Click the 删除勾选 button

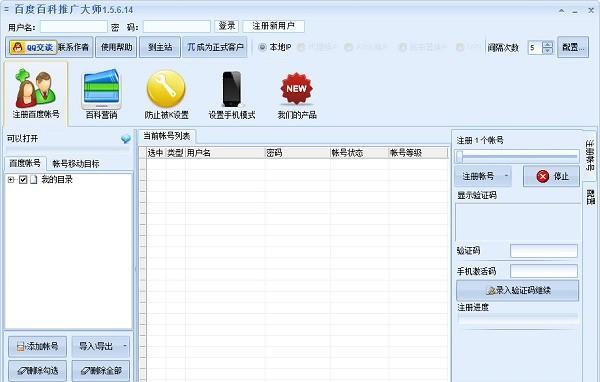coord(38,370)
